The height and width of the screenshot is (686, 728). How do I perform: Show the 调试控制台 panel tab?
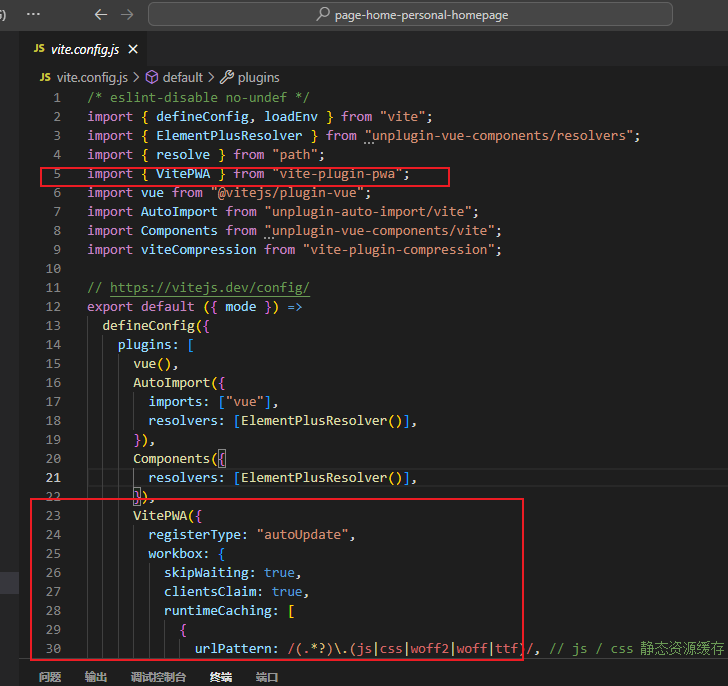pyautogui.click(x=158, y=677)
